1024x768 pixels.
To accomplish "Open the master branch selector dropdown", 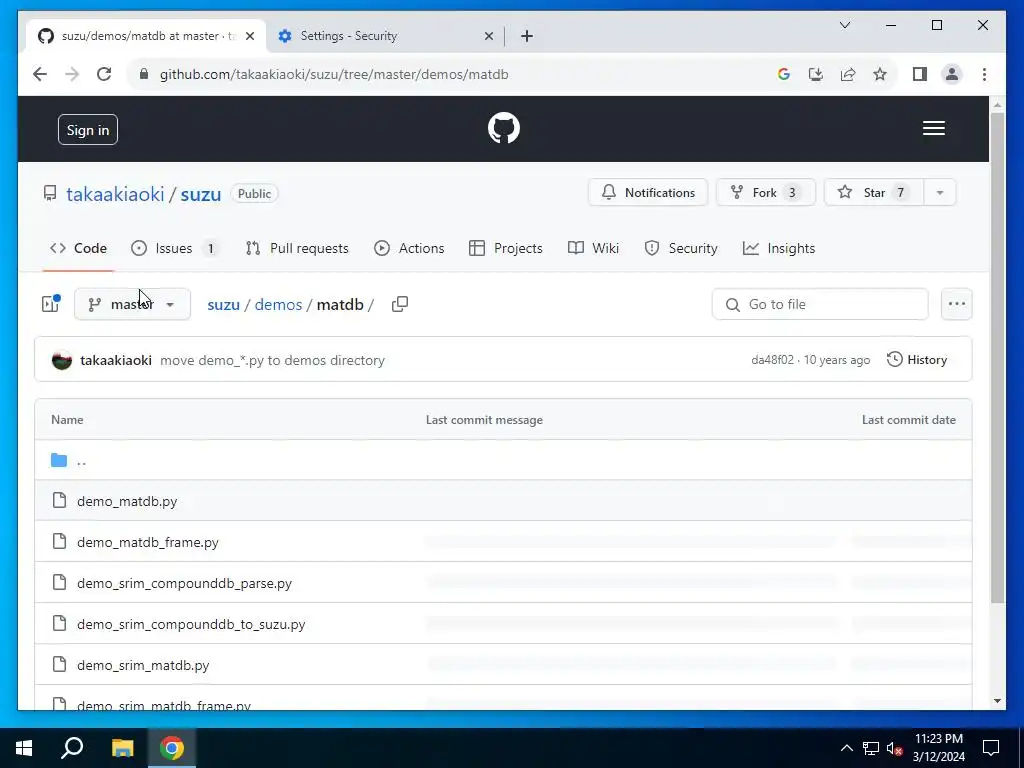I will pos(133,304).
